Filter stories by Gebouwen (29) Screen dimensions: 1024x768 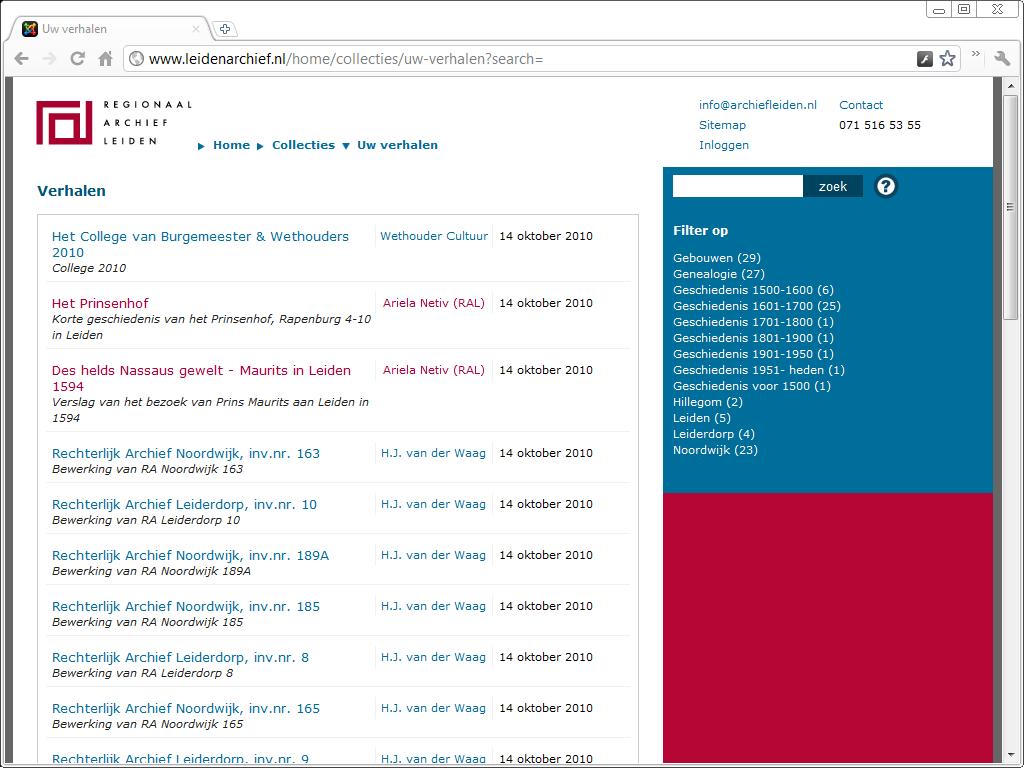[717, 258]
